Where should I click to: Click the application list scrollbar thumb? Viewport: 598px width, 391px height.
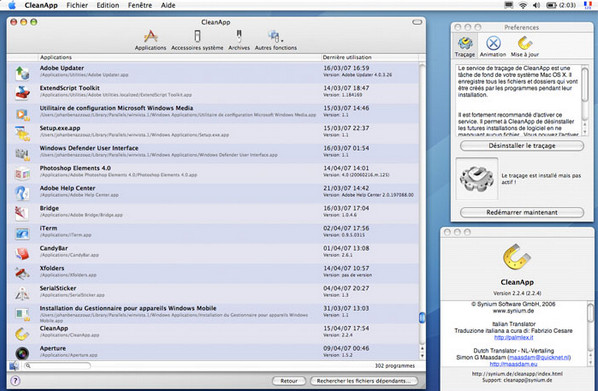[x=422, y=317]
